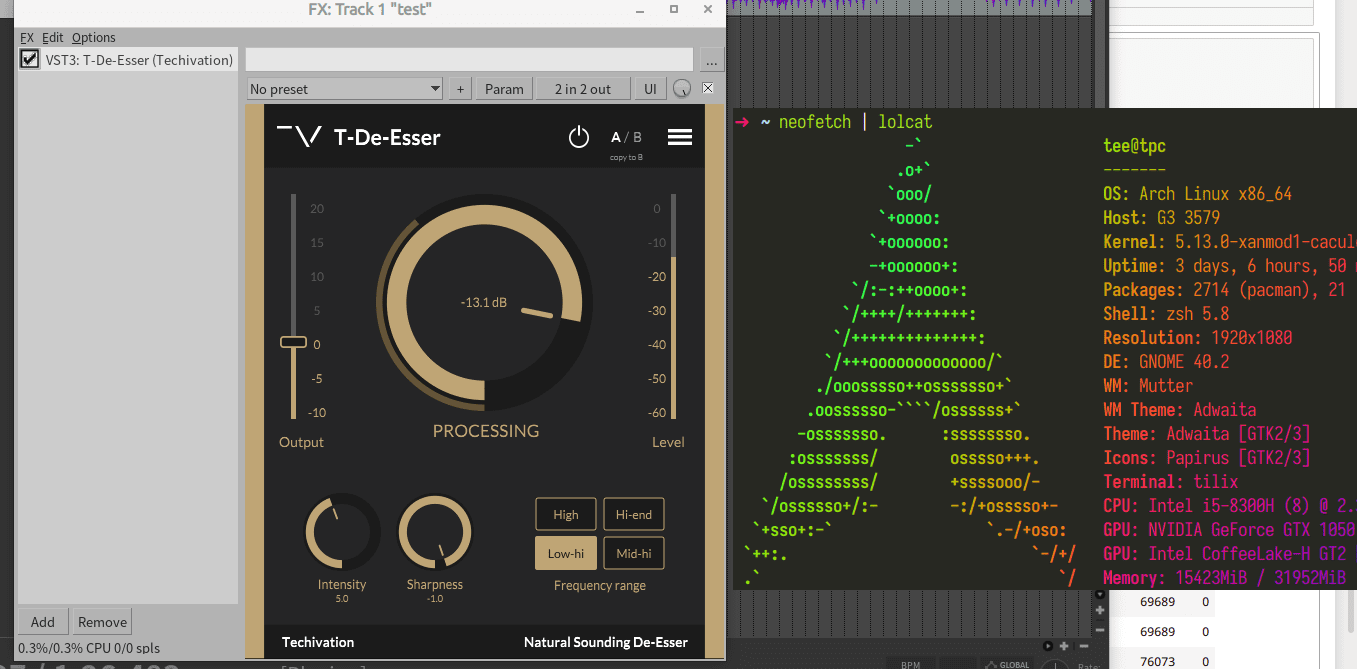
Task: Click the timeline vertical zoom-in plus icon
Action: (x=1100, y=610)
